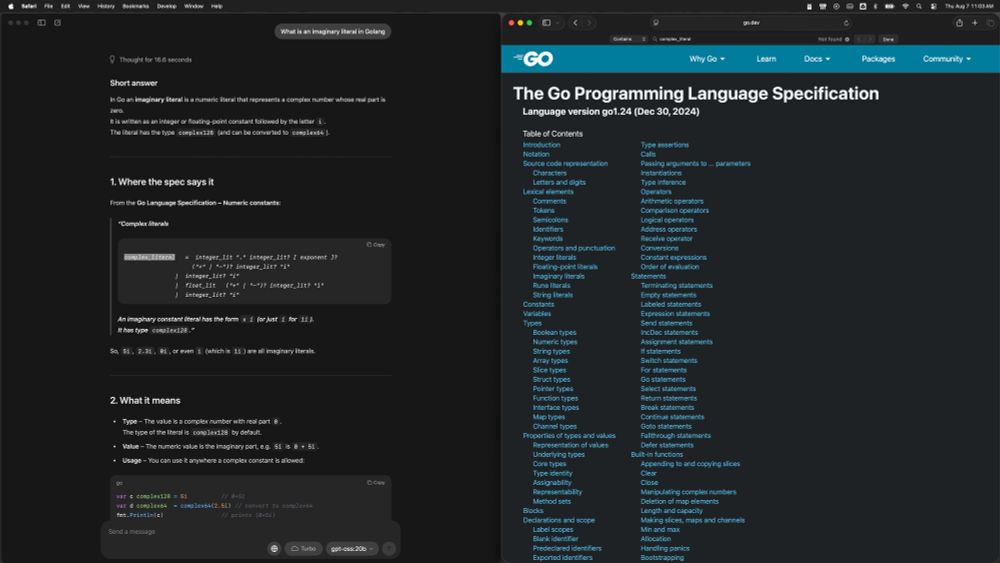Start a new chat with compose icon

[x=57, y=22]
